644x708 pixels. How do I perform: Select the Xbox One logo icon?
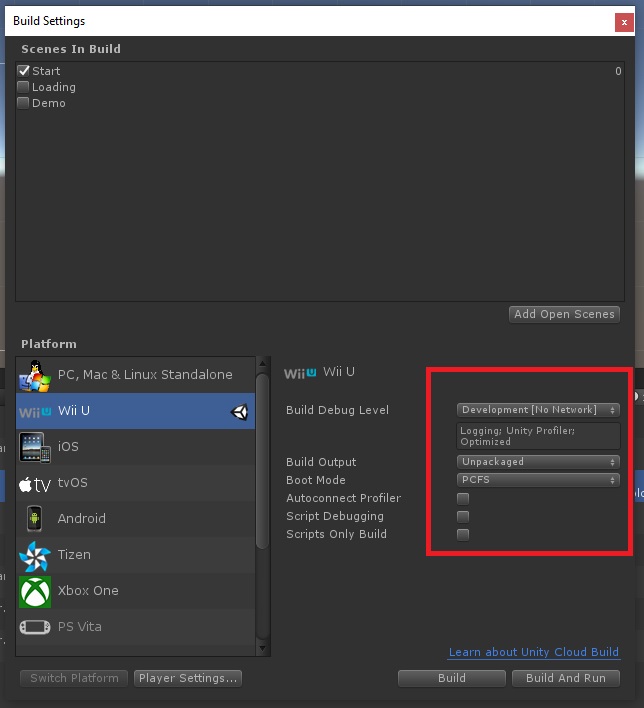tap(35, 592)
